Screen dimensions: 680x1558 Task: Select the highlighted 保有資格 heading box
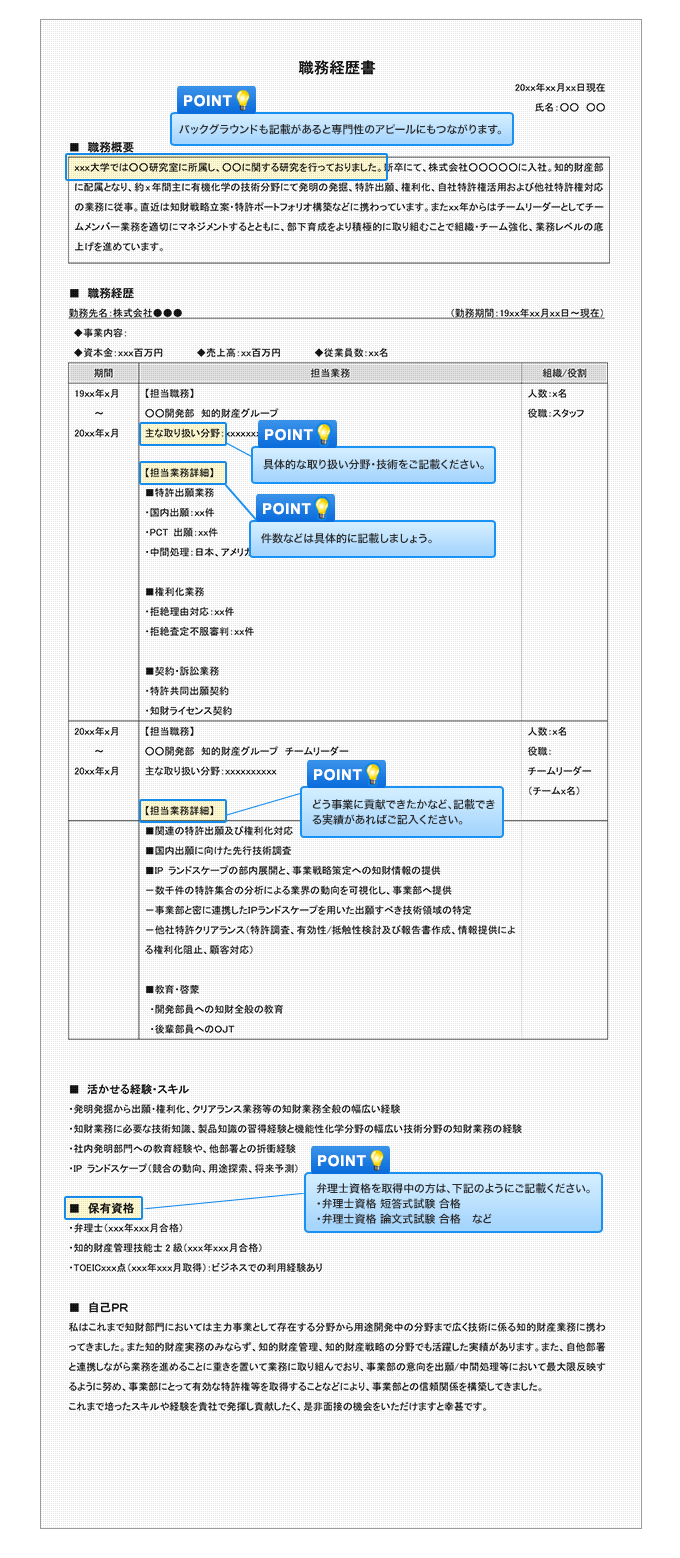[104, 1208]
